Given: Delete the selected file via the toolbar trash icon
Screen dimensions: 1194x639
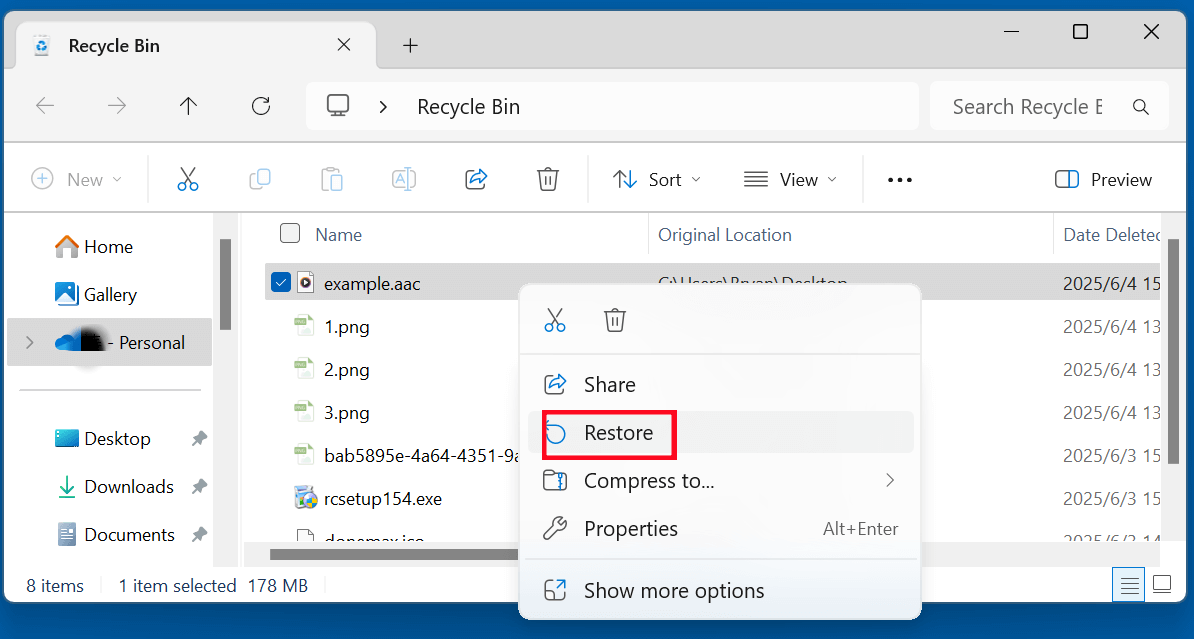Looking at the screenshot, I should (547, 179).
